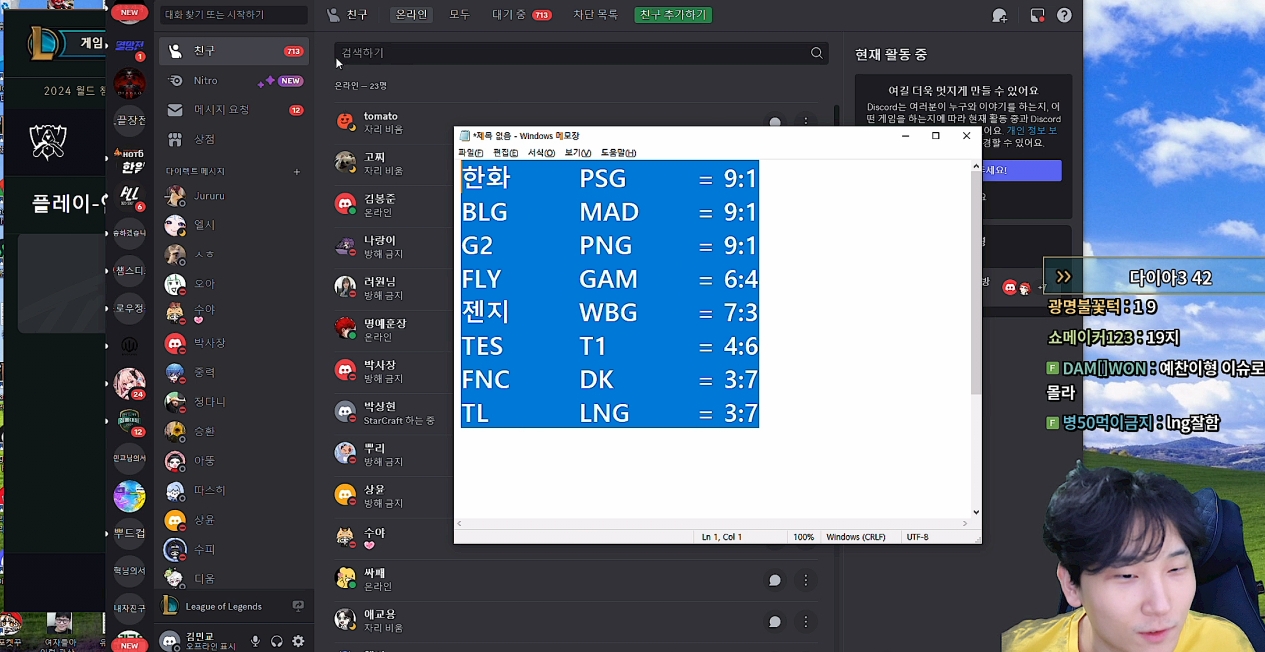Click the green 친구 추가하기 button
Viewport: 1265px width, 652px height.
673,15
